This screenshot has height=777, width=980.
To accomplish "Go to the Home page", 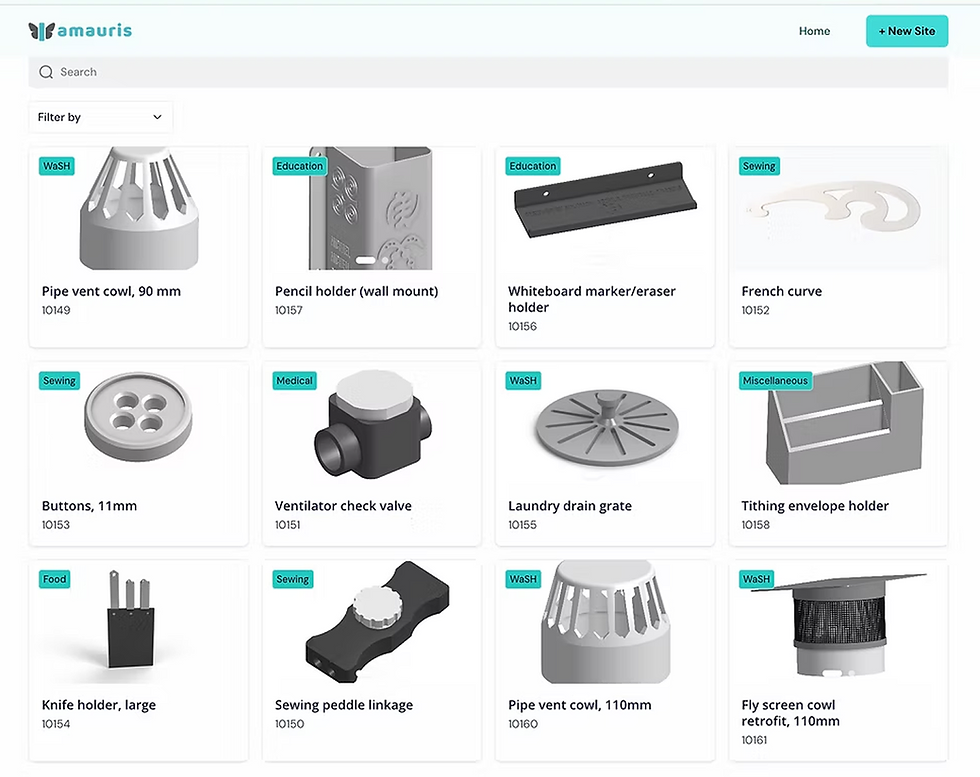I will 814,31.
